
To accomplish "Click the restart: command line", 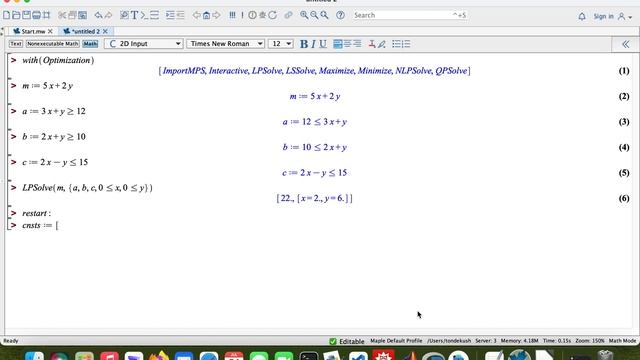I will 36,213.
